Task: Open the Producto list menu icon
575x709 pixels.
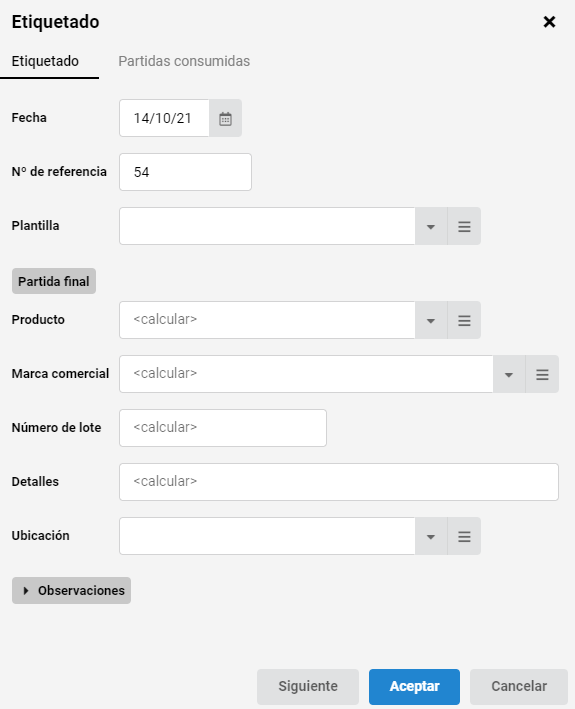Action: click(464, 320)
